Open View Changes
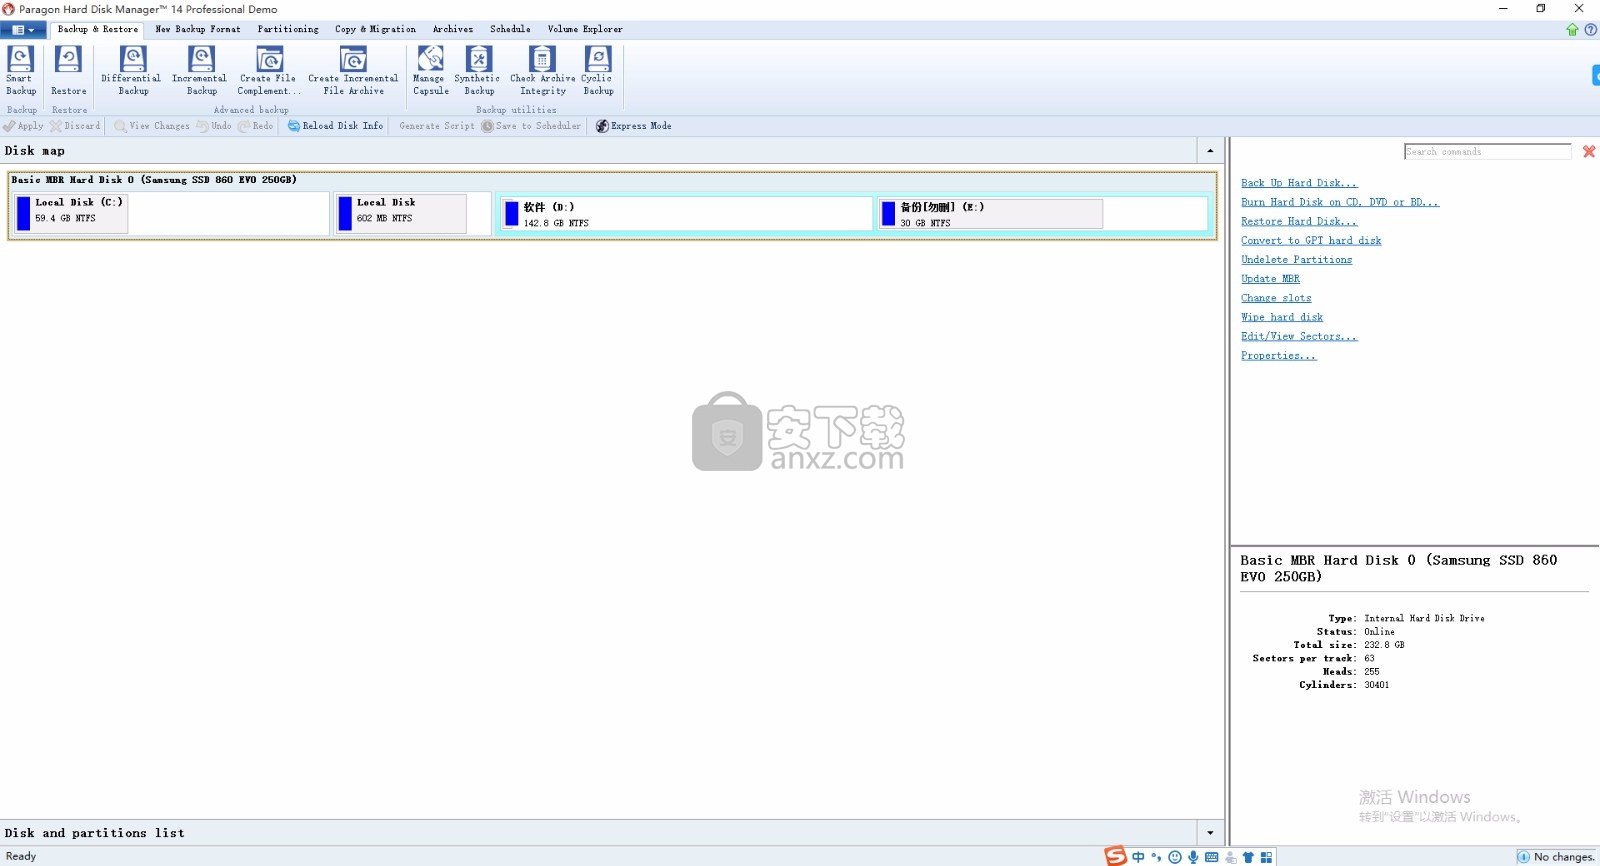Image resolution: width=1600 pixels, height=866 pixels. tap(151, 126)
